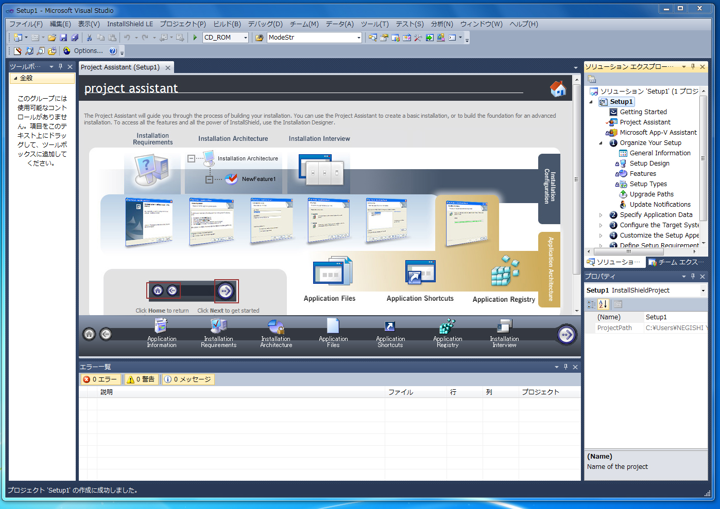Expand Configure the Target System node
The width and height of the screenshot is (720, 509).
601,225
